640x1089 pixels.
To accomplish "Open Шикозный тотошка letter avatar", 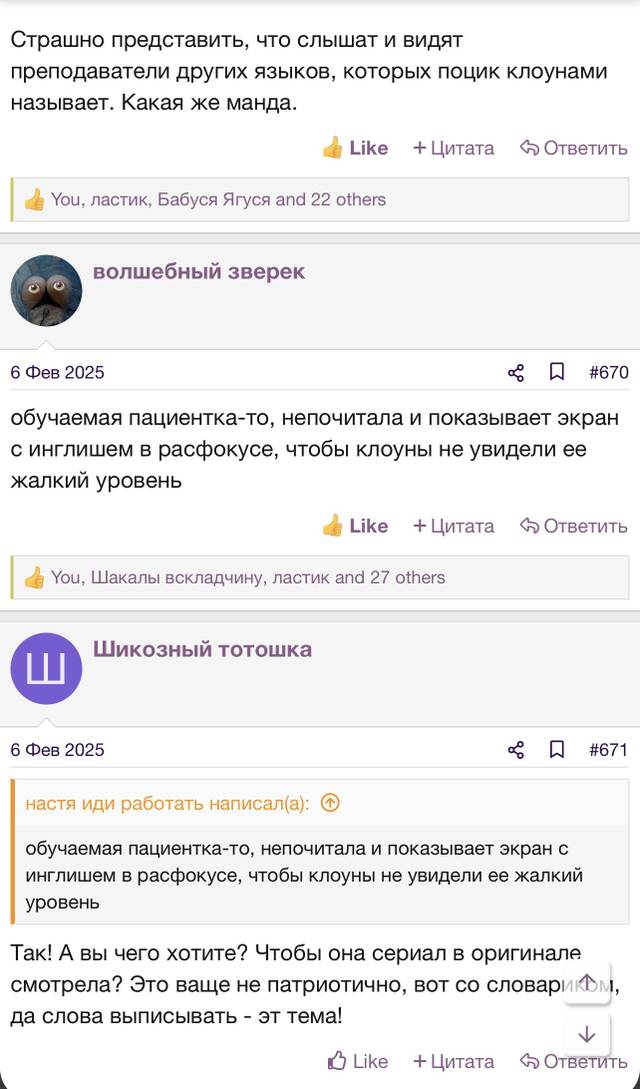I will (x=46, y=668).
